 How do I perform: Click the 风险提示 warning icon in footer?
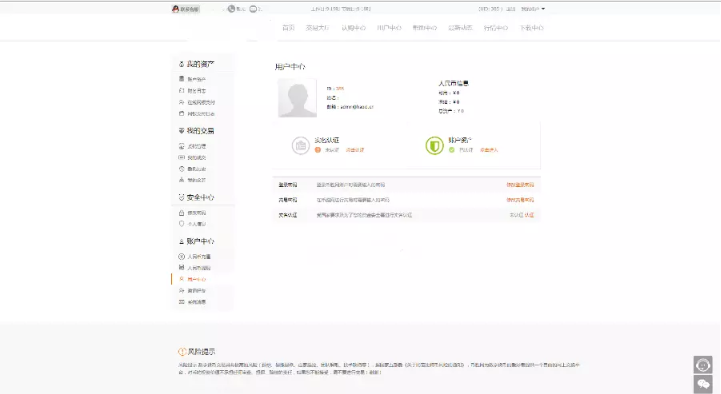pyautogui.click(x=182, y=352)
